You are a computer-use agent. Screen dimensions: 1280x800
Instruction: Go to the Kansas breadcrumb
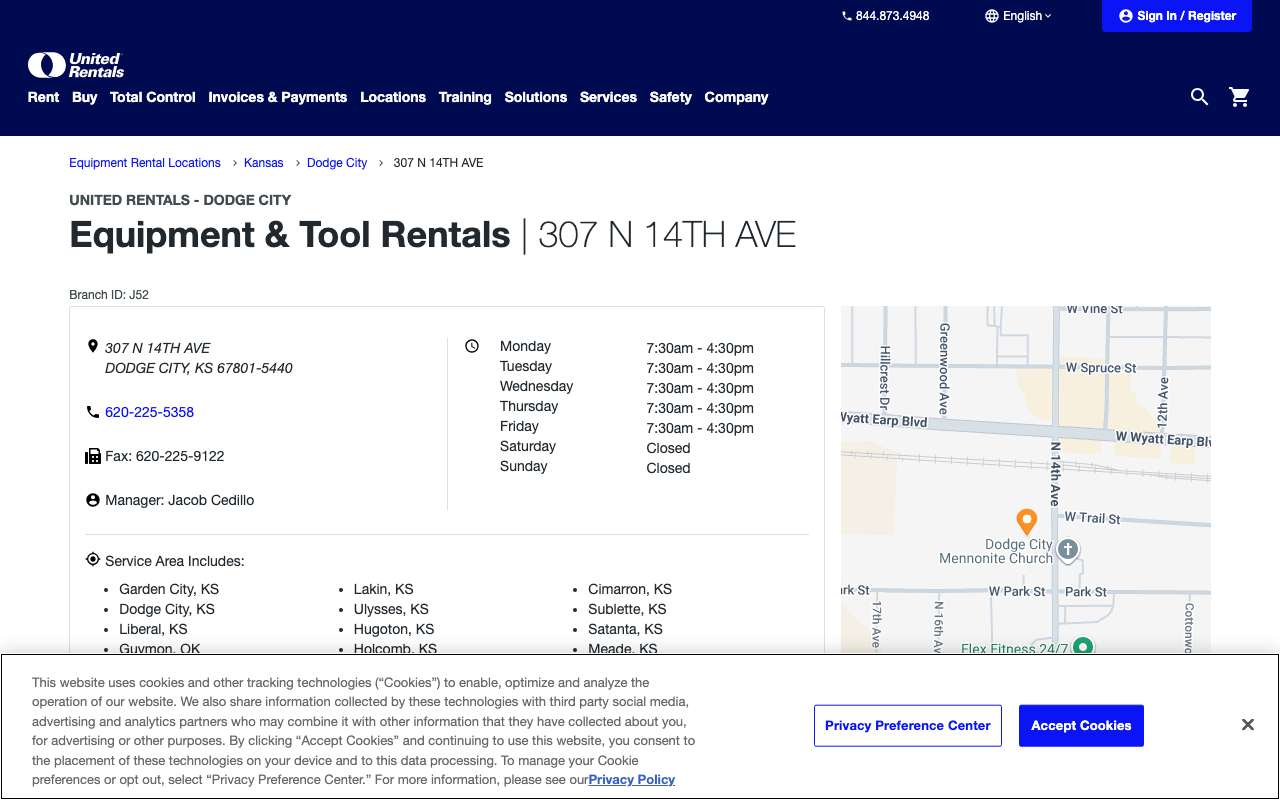264,163
